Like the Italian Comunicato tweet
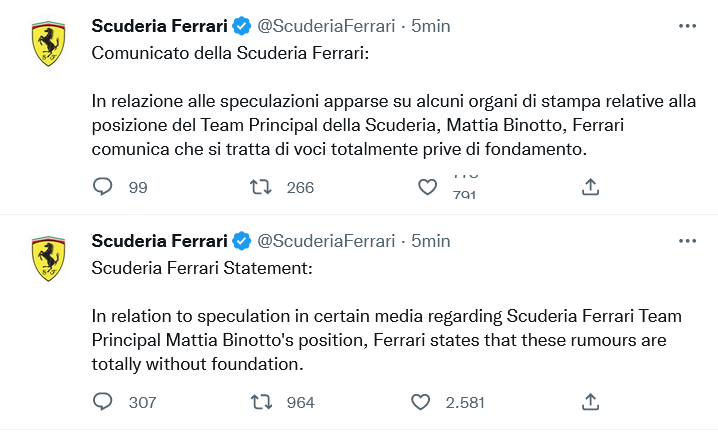This screenshot has width=718, height=432. 428,187
